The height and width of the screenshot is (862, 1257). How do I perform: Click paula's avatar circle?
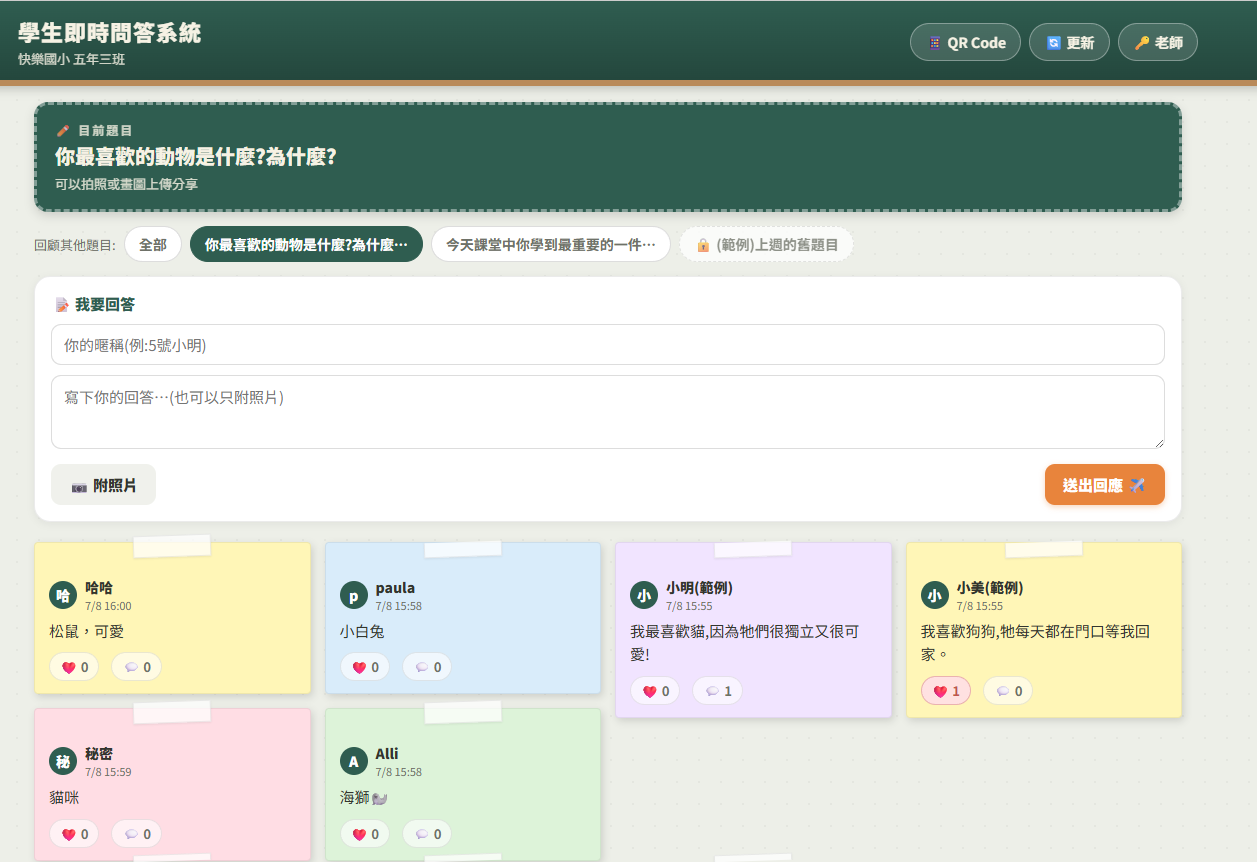(x=353, y=595)
